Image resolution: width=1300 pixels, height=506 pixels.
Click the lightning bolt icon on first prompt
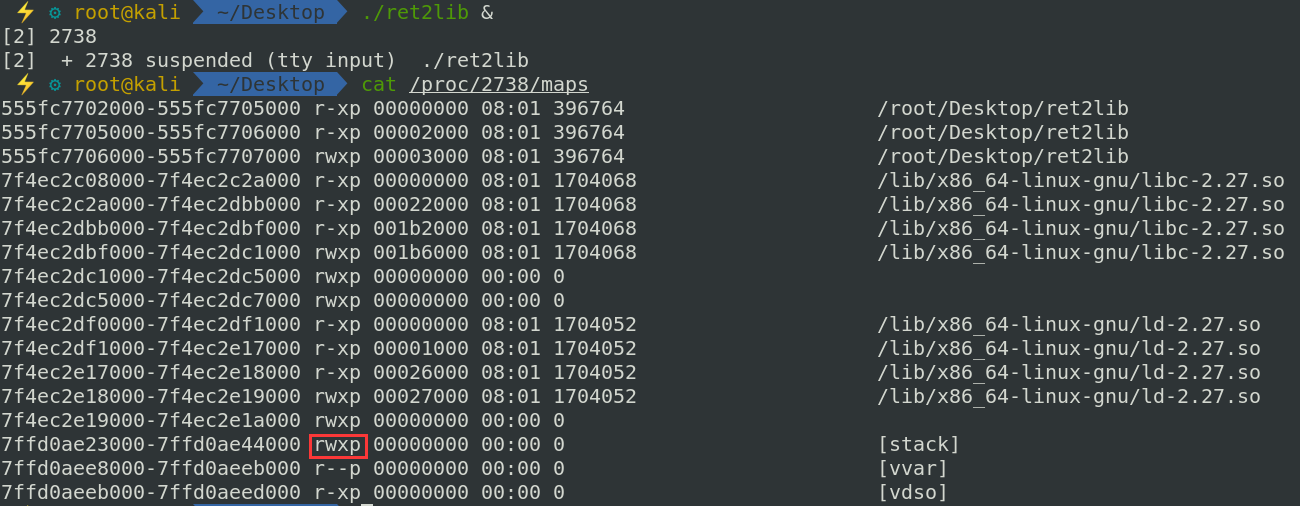25,13
